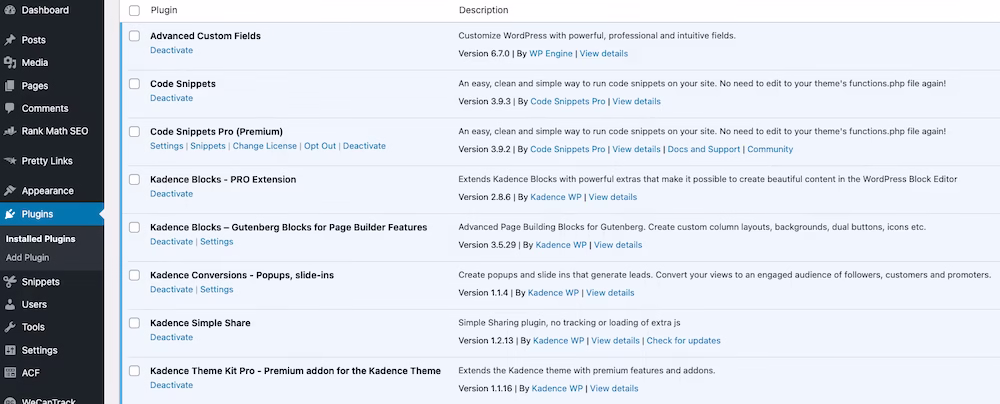1000x404 pixels.
Task: Sort by the Plugin column header
Action: 164,10
